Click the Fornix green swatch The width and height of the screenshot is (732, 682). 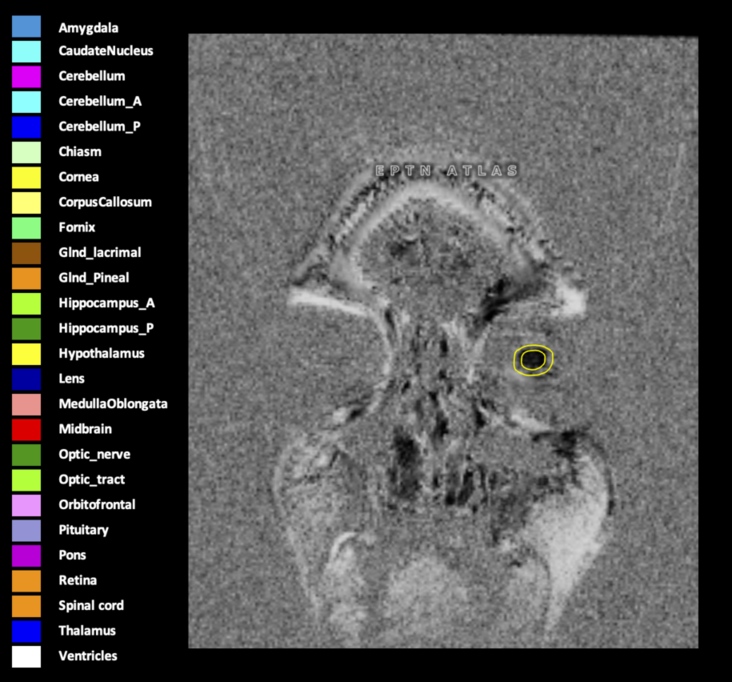coord(26,228)
